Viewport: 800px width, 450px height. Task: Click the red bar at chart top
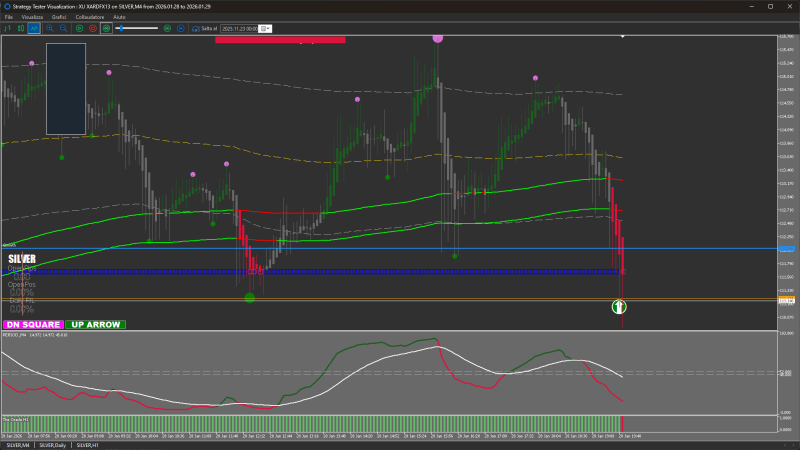pyautogui.click(x=280, y=39)
